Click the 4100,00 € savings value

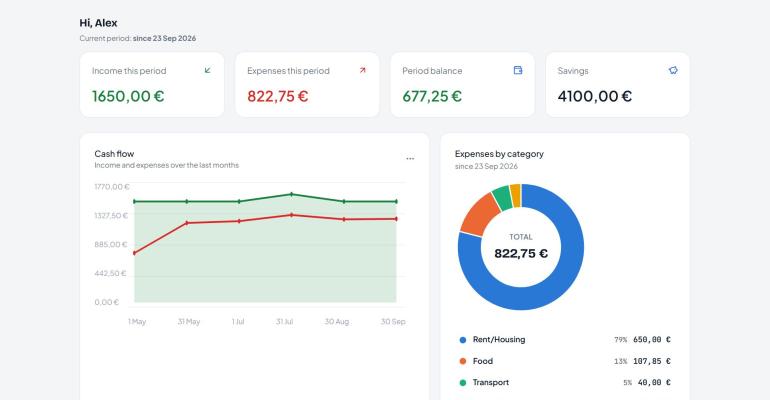pyautogui.click(x=595, y=96)
